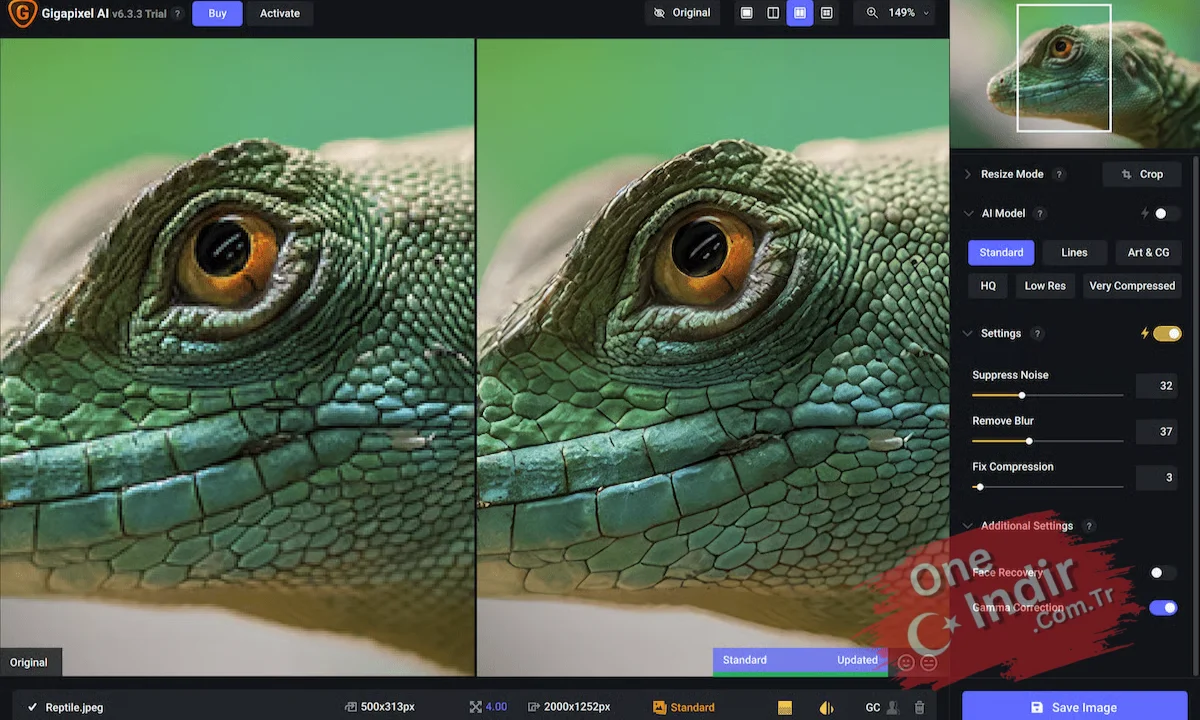Click the Remove Blur value field 37
1200x720 pixels.
click(x=1157, y=432)
